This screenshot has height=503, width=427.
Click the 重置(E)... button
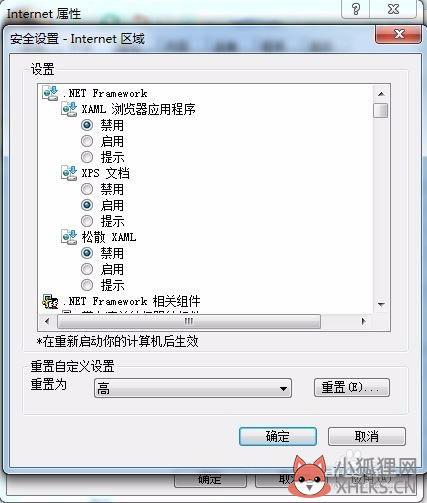tap(352, 388)
